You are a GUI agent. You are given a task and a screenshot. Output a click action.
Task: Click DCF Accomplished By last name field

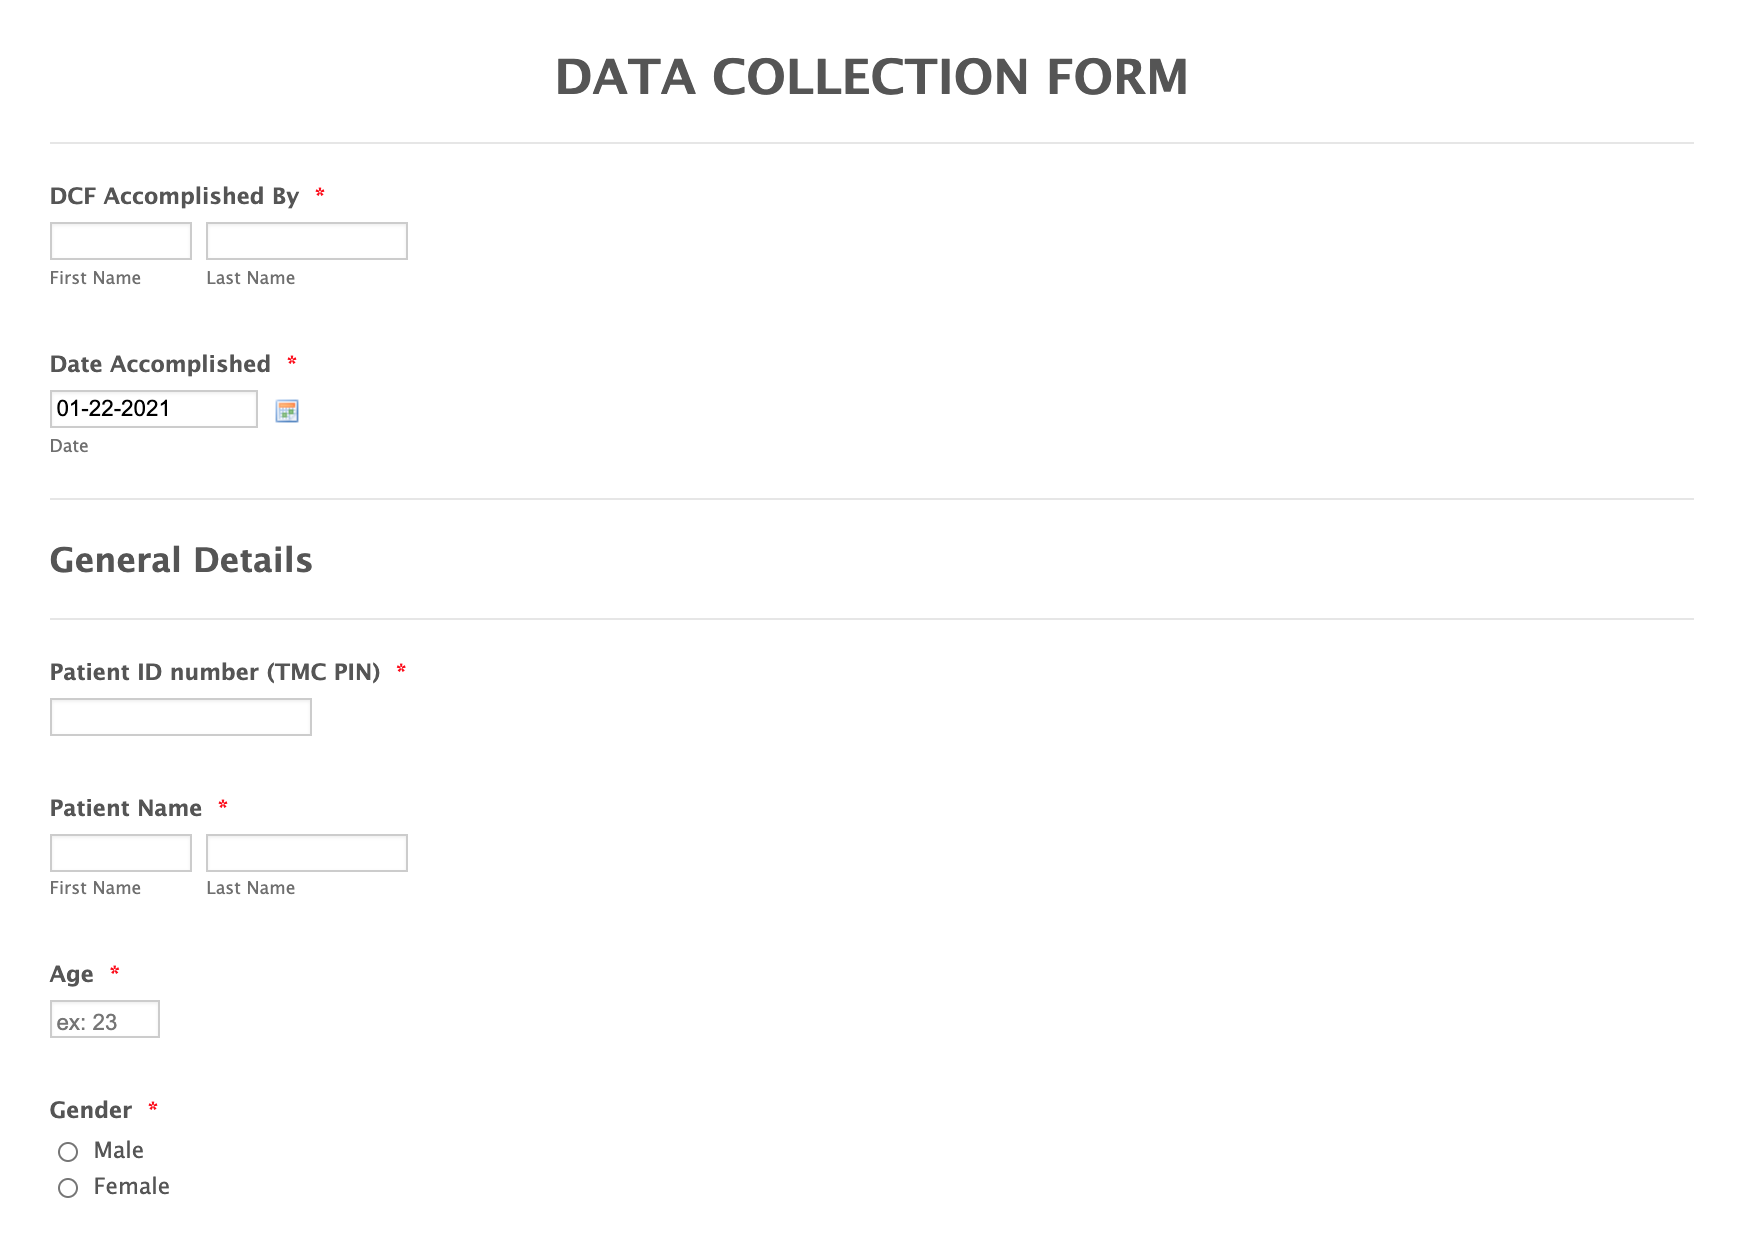click(x=307, y=241)
